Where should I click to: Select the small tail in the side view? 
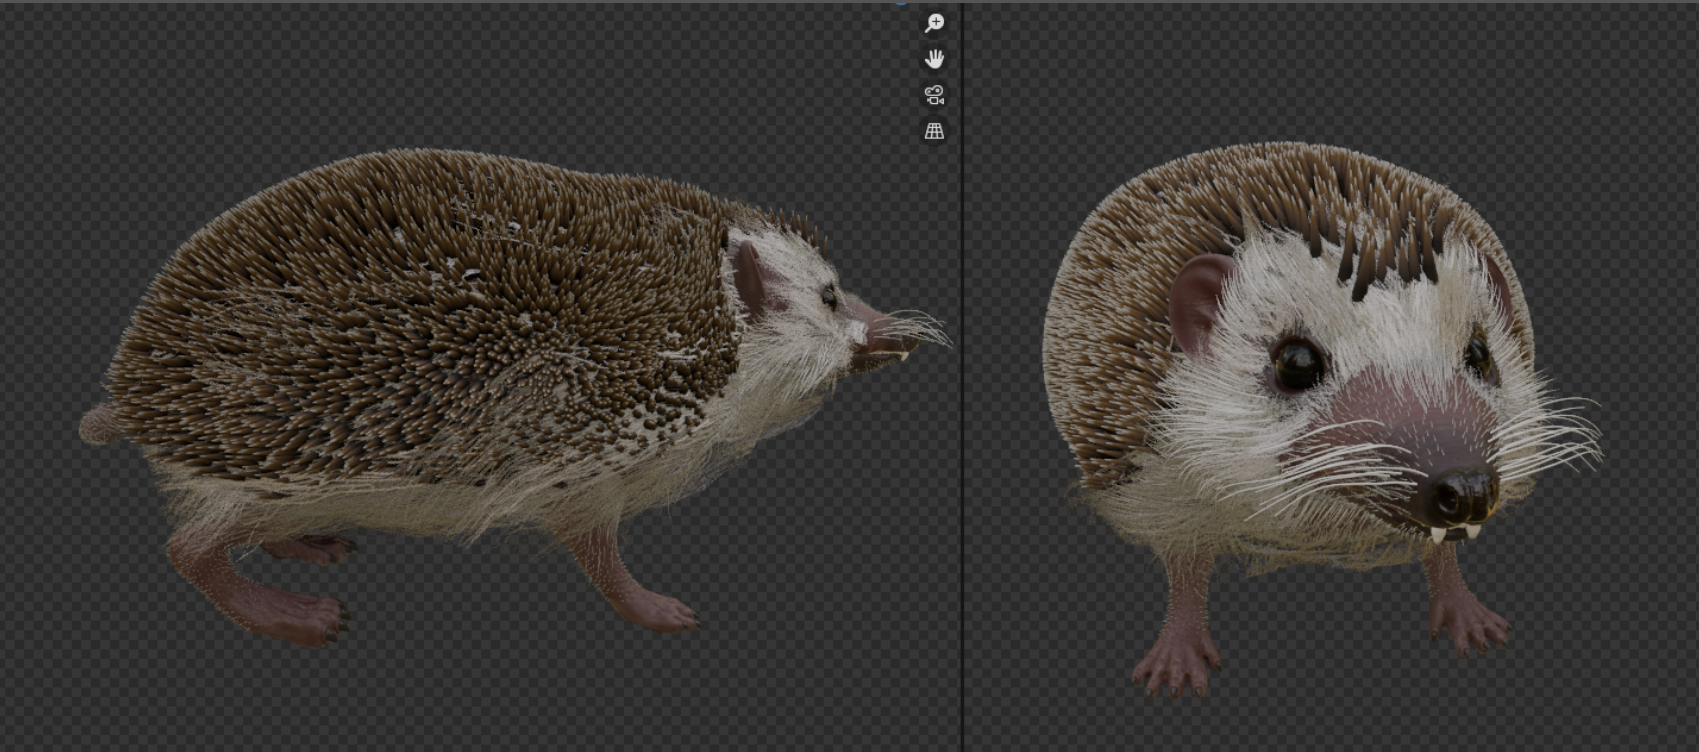(x=98, y=425)
